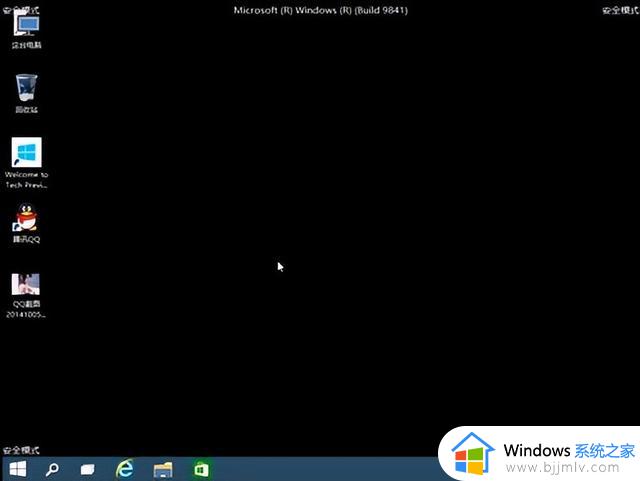Screen dimensions: 640x481
Task: Click the taskbar Search magnifier icon
Action: pos(52,470)
